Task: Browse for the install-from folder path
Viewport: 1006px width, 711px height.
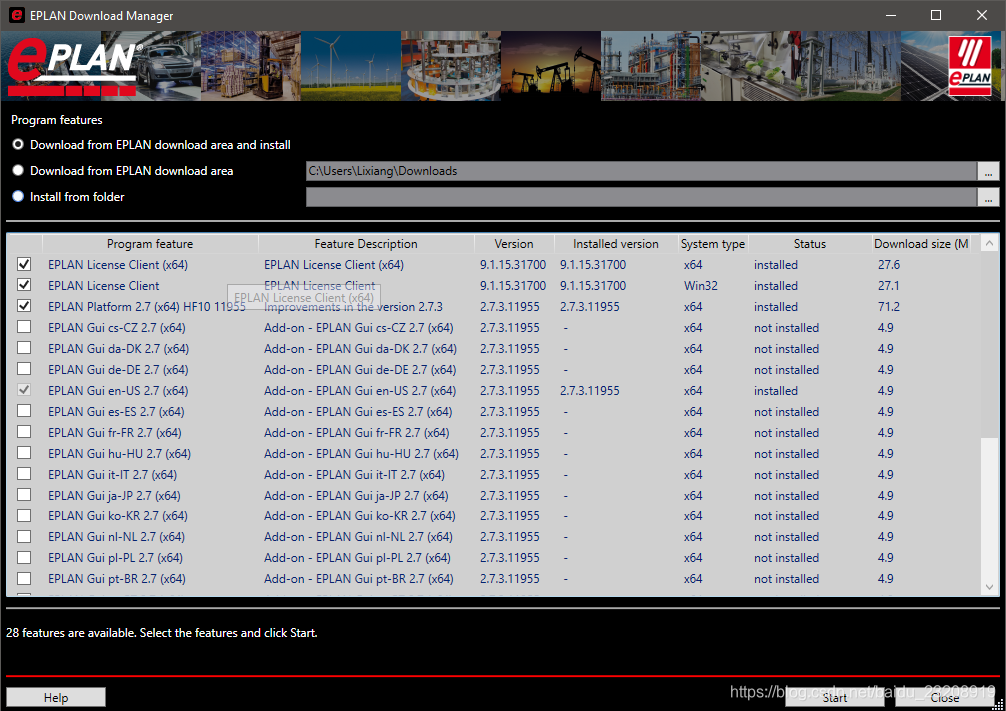Action: point(989,197)
